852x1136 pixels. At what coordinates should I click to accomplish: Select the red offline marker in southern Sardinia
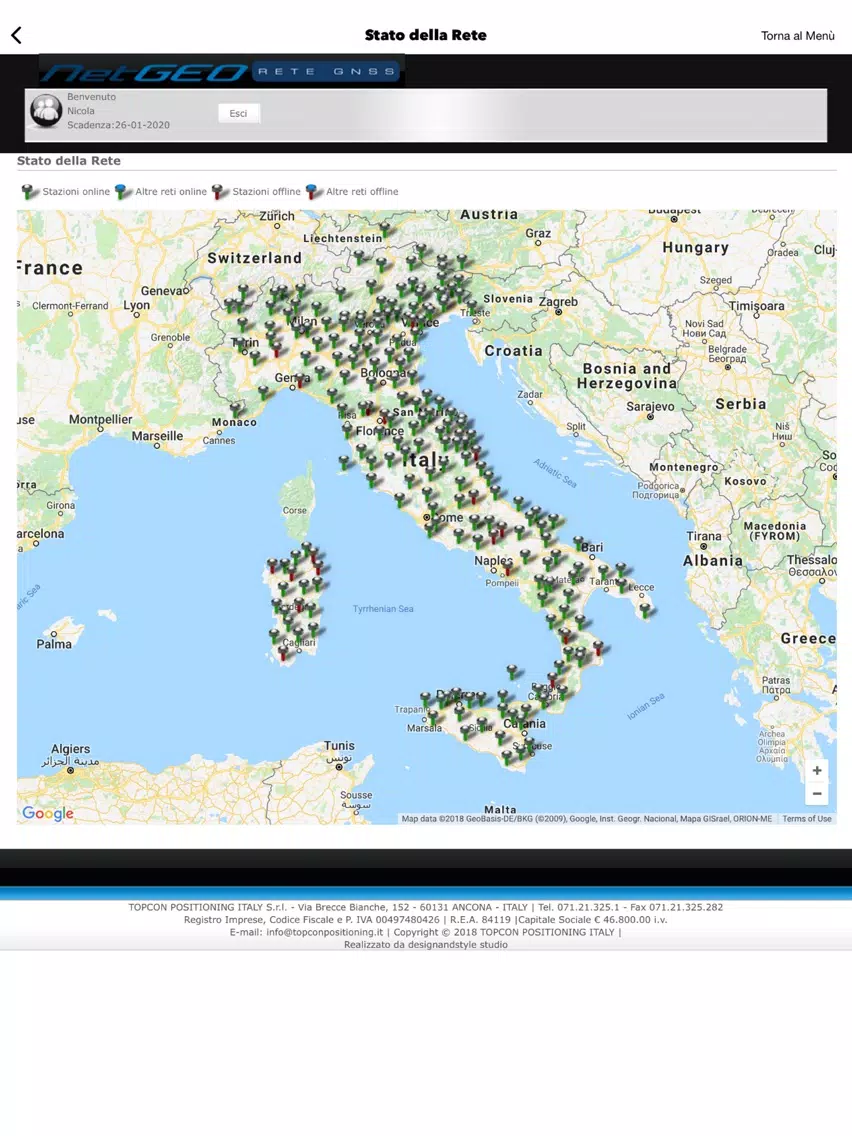tap(283, 654)
